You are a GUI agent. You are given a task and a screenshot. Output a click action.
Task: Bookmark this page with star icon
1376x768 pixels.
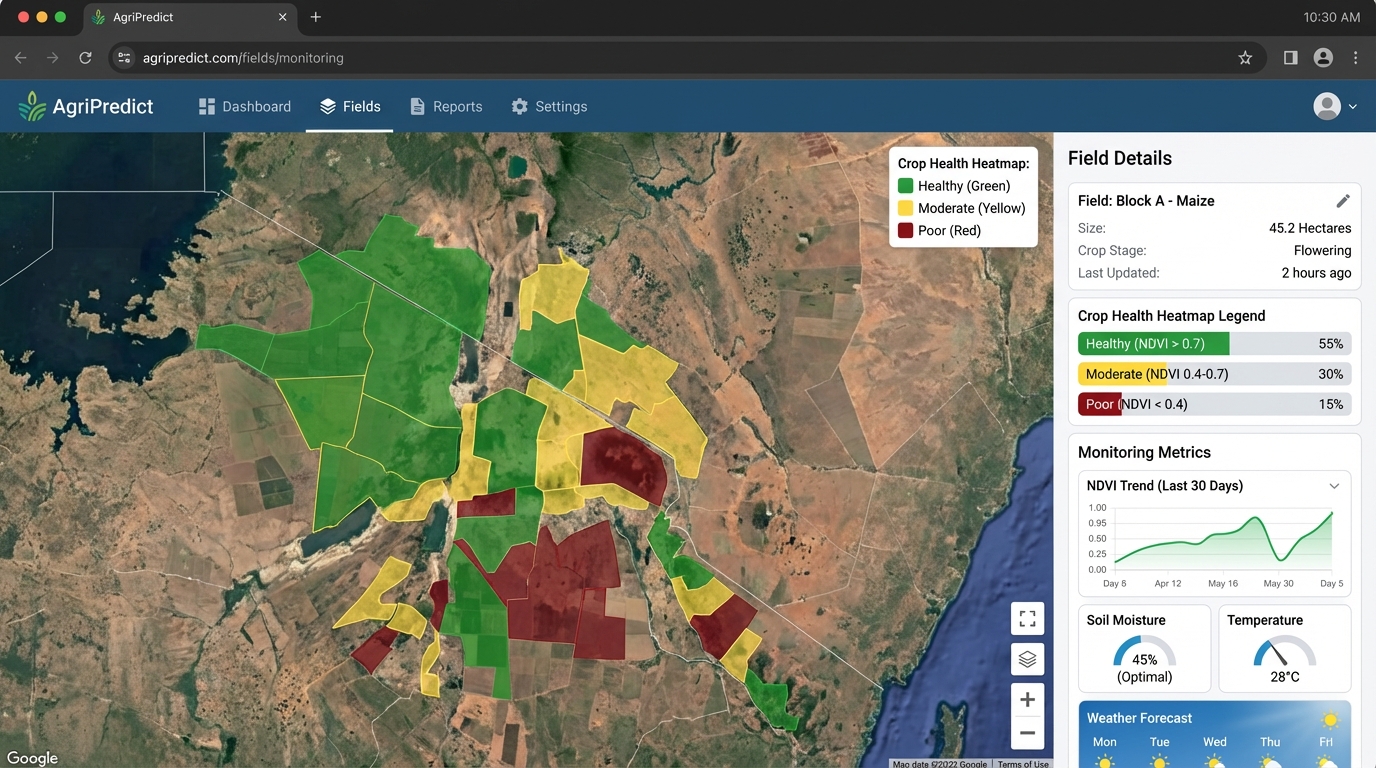[1245, 58]
